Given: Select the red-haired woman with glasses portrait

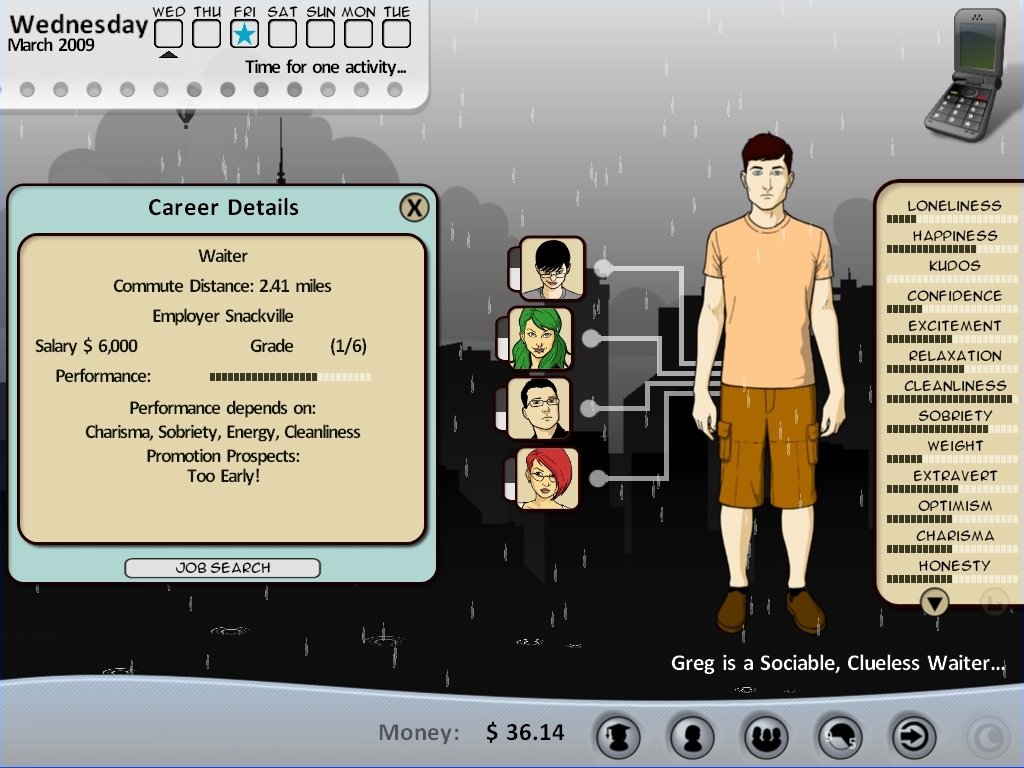Looking at the screenshot, I should pyautogui.click(x=548, y=478).
